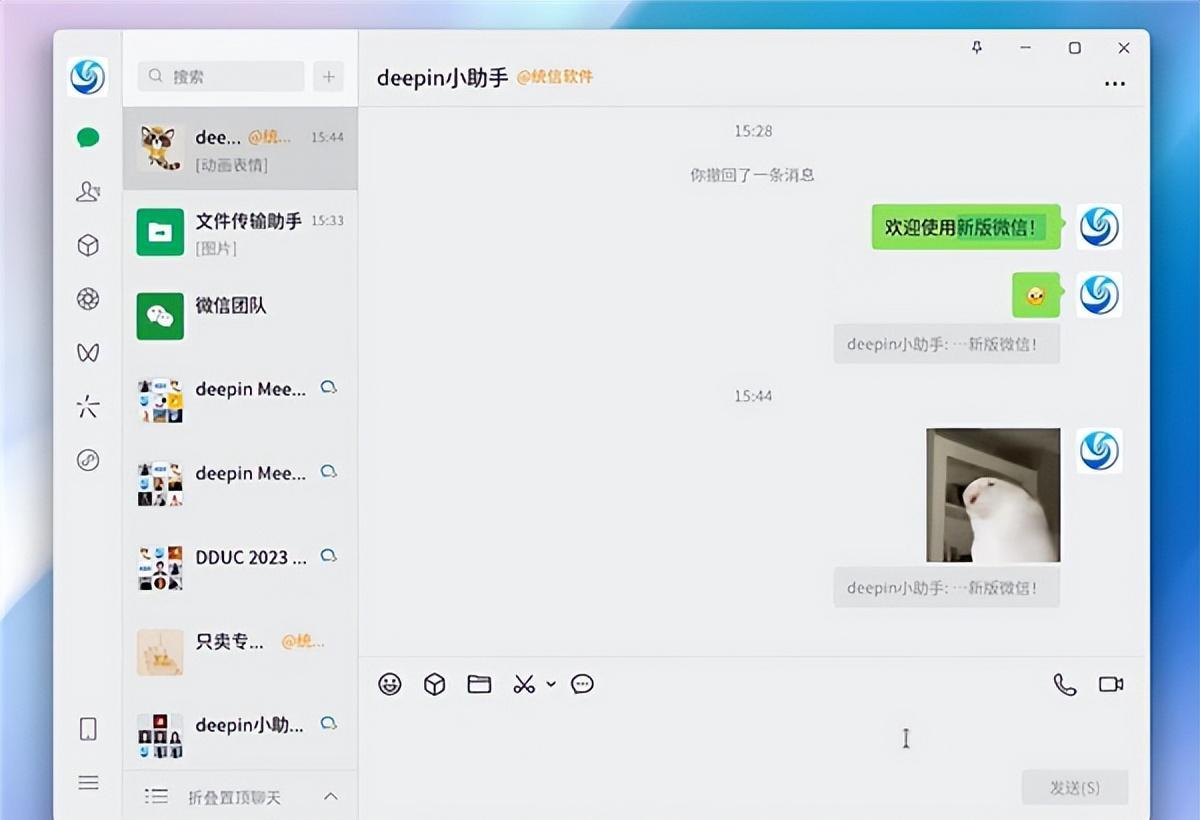Toggle the phone linking icon at sidebar bottom

click(x=88, y=730)
